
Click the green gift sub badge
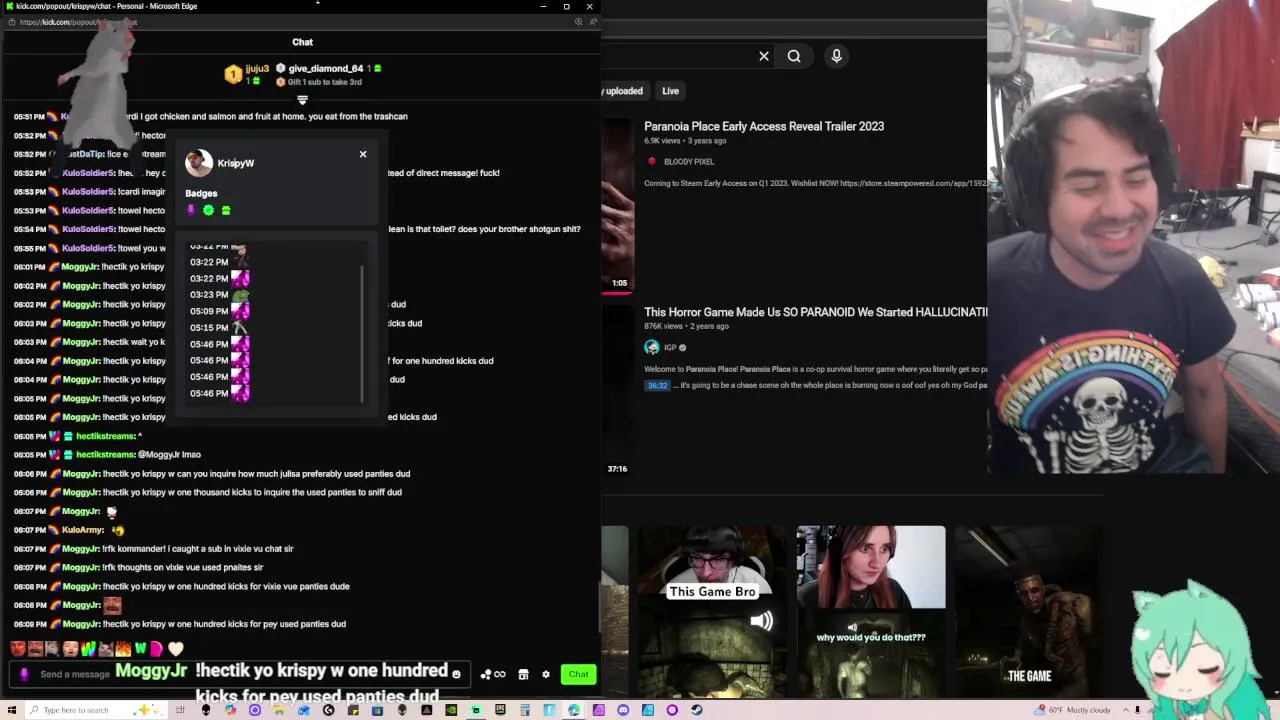[226, 210]
